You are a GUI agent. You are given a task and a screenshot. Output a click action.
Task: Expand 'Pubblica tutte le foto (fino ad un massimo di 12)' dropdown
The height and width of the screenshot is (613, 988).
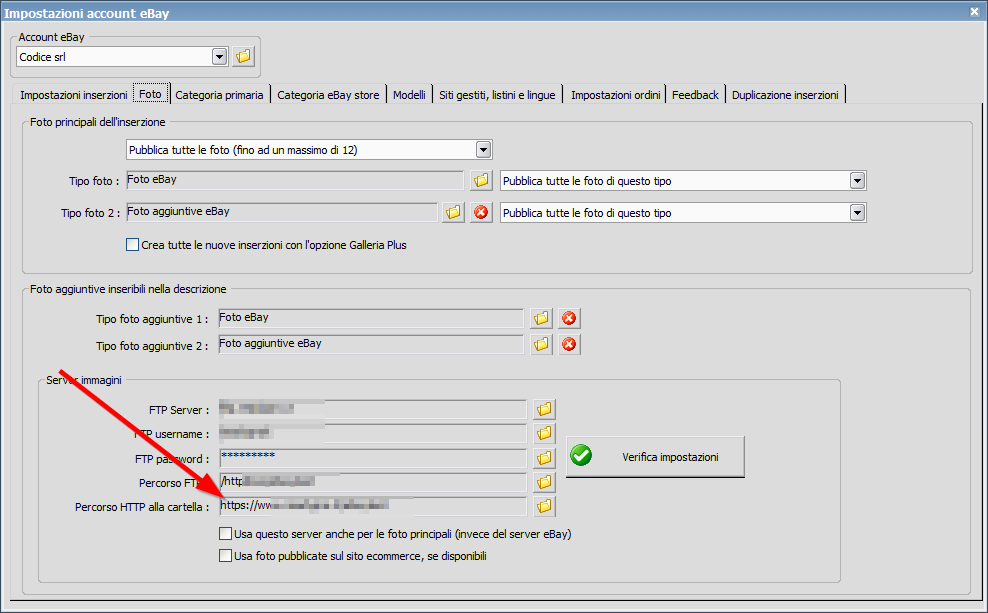(x=483, y=150)
